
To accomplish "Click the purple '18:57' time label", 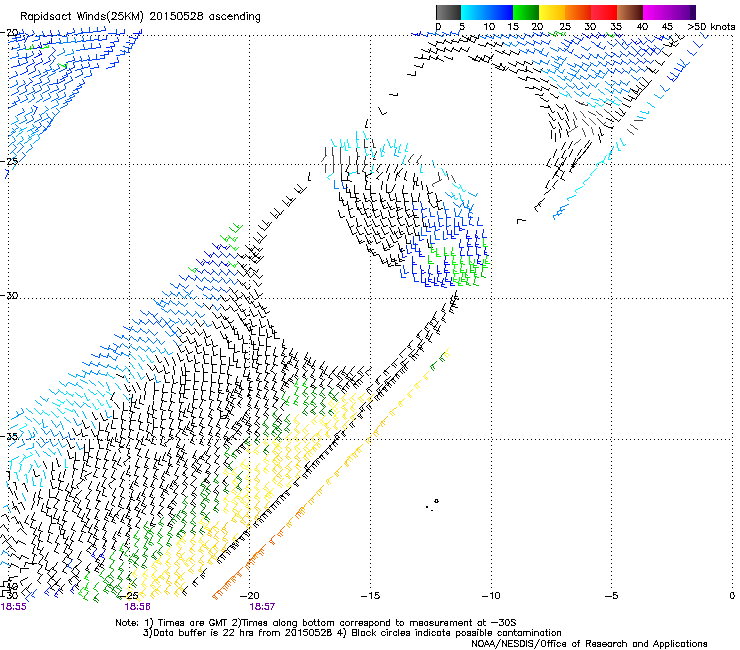I will point(262,607).
